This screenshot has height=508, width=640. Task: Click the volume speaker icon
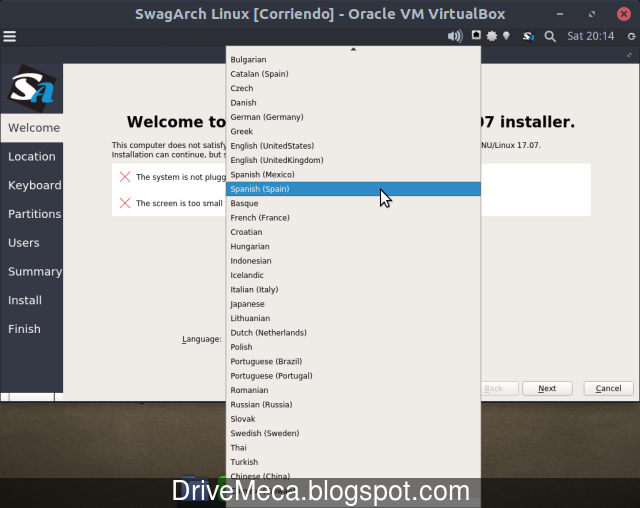pyautogui.click(x=455, y=36)
